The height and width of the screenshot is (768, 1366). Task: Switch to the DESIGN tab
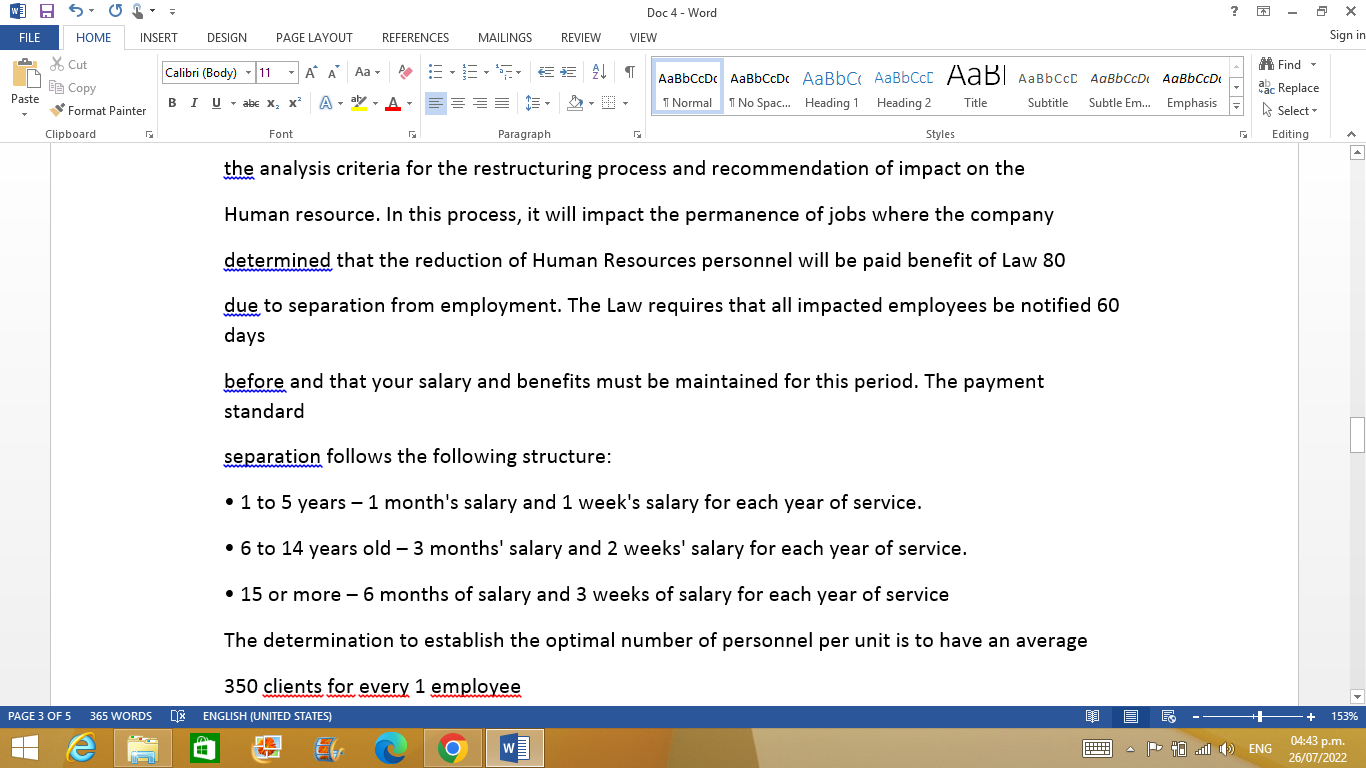[x=227, y=37]
